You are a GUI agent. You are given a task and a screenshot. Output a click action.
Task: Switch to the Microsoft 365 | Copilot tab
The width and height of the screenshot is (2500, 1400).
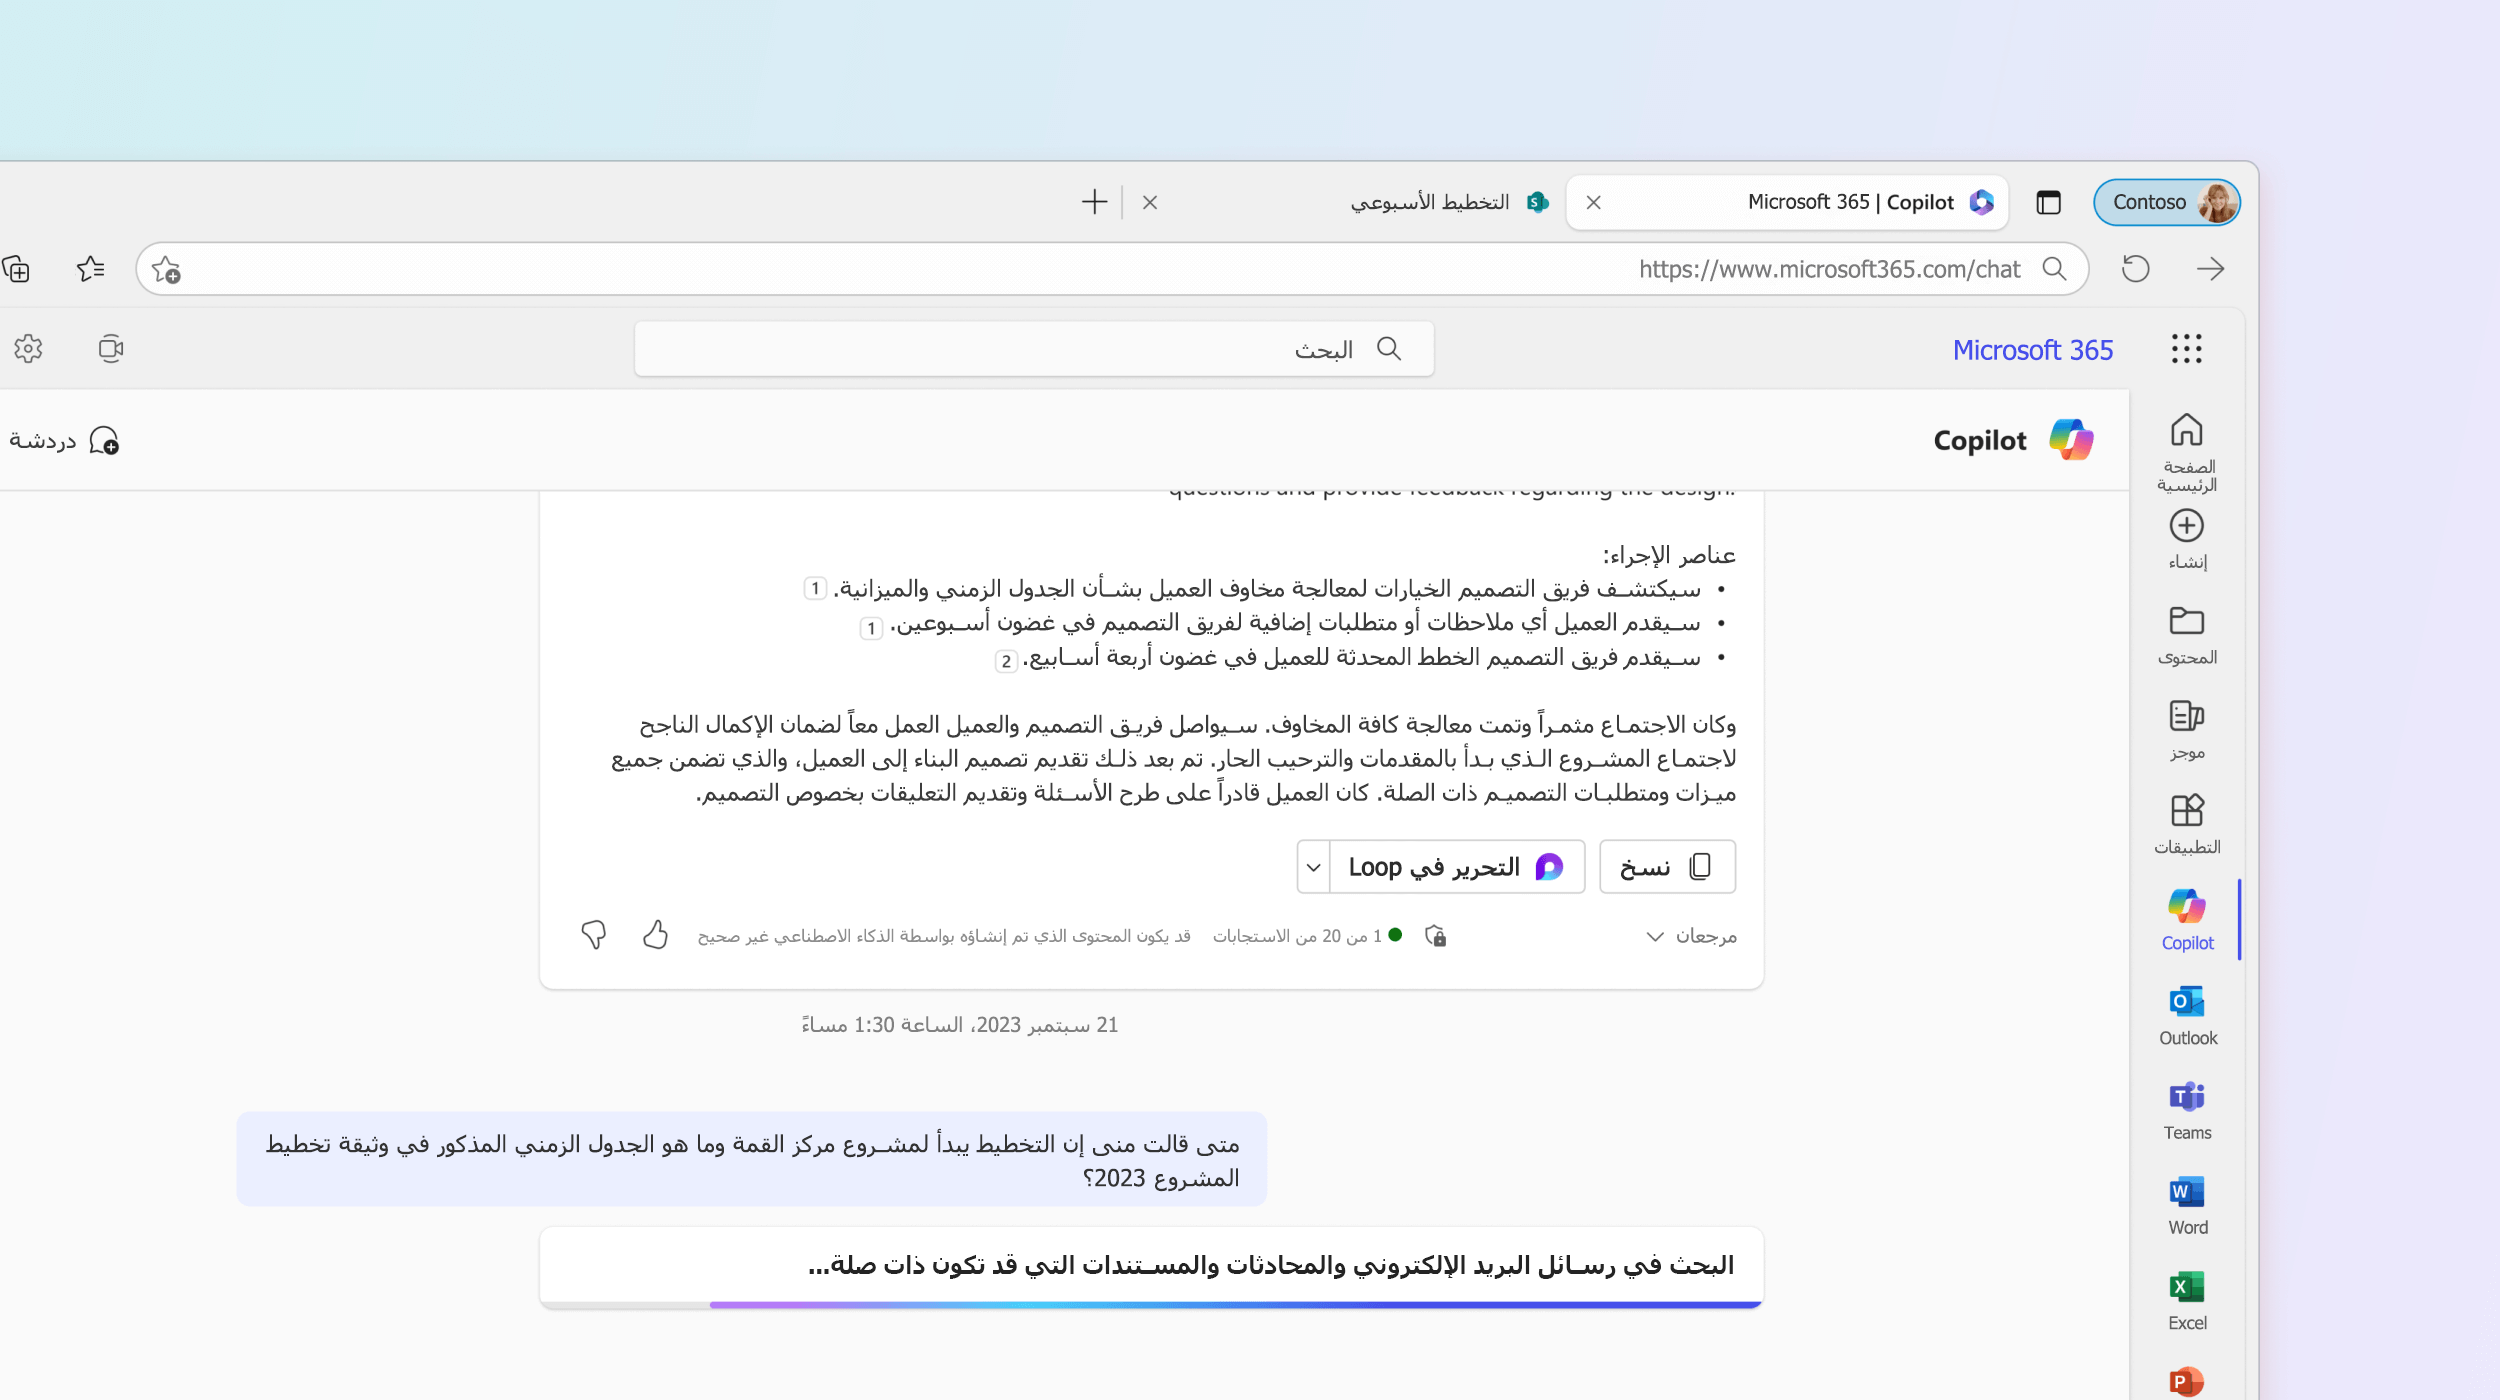pyautogui.click(x=1786, y=202)
